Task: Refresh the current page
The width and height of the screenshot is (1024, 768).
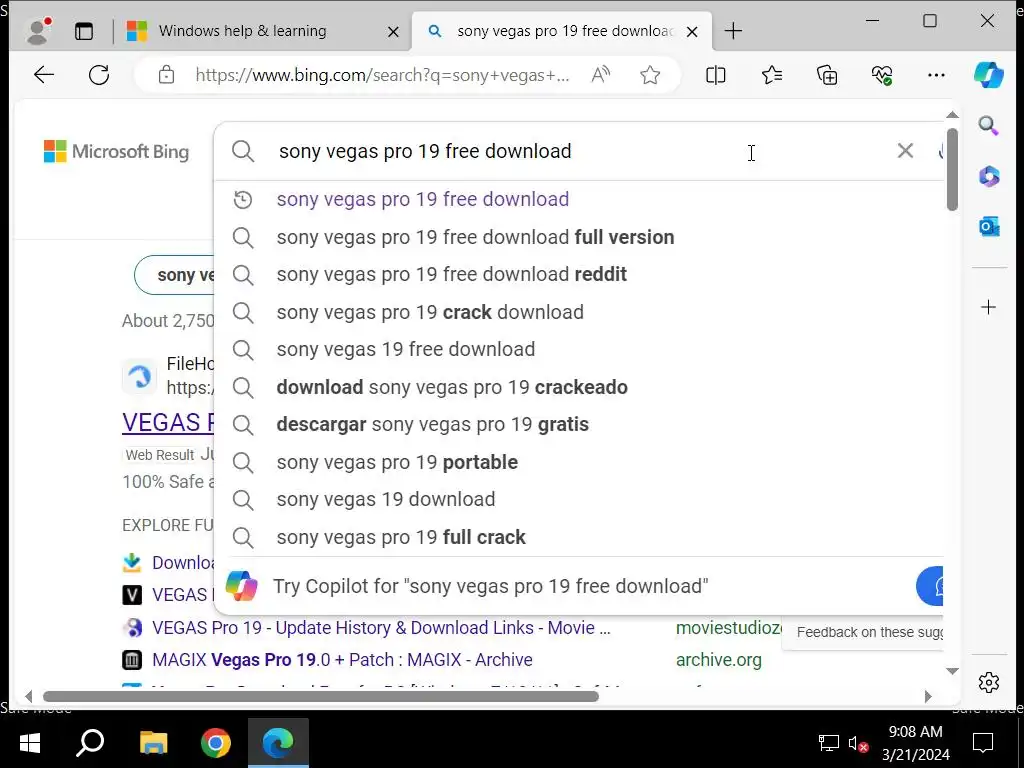Action: pyautogui.click(x=99, y=74)
